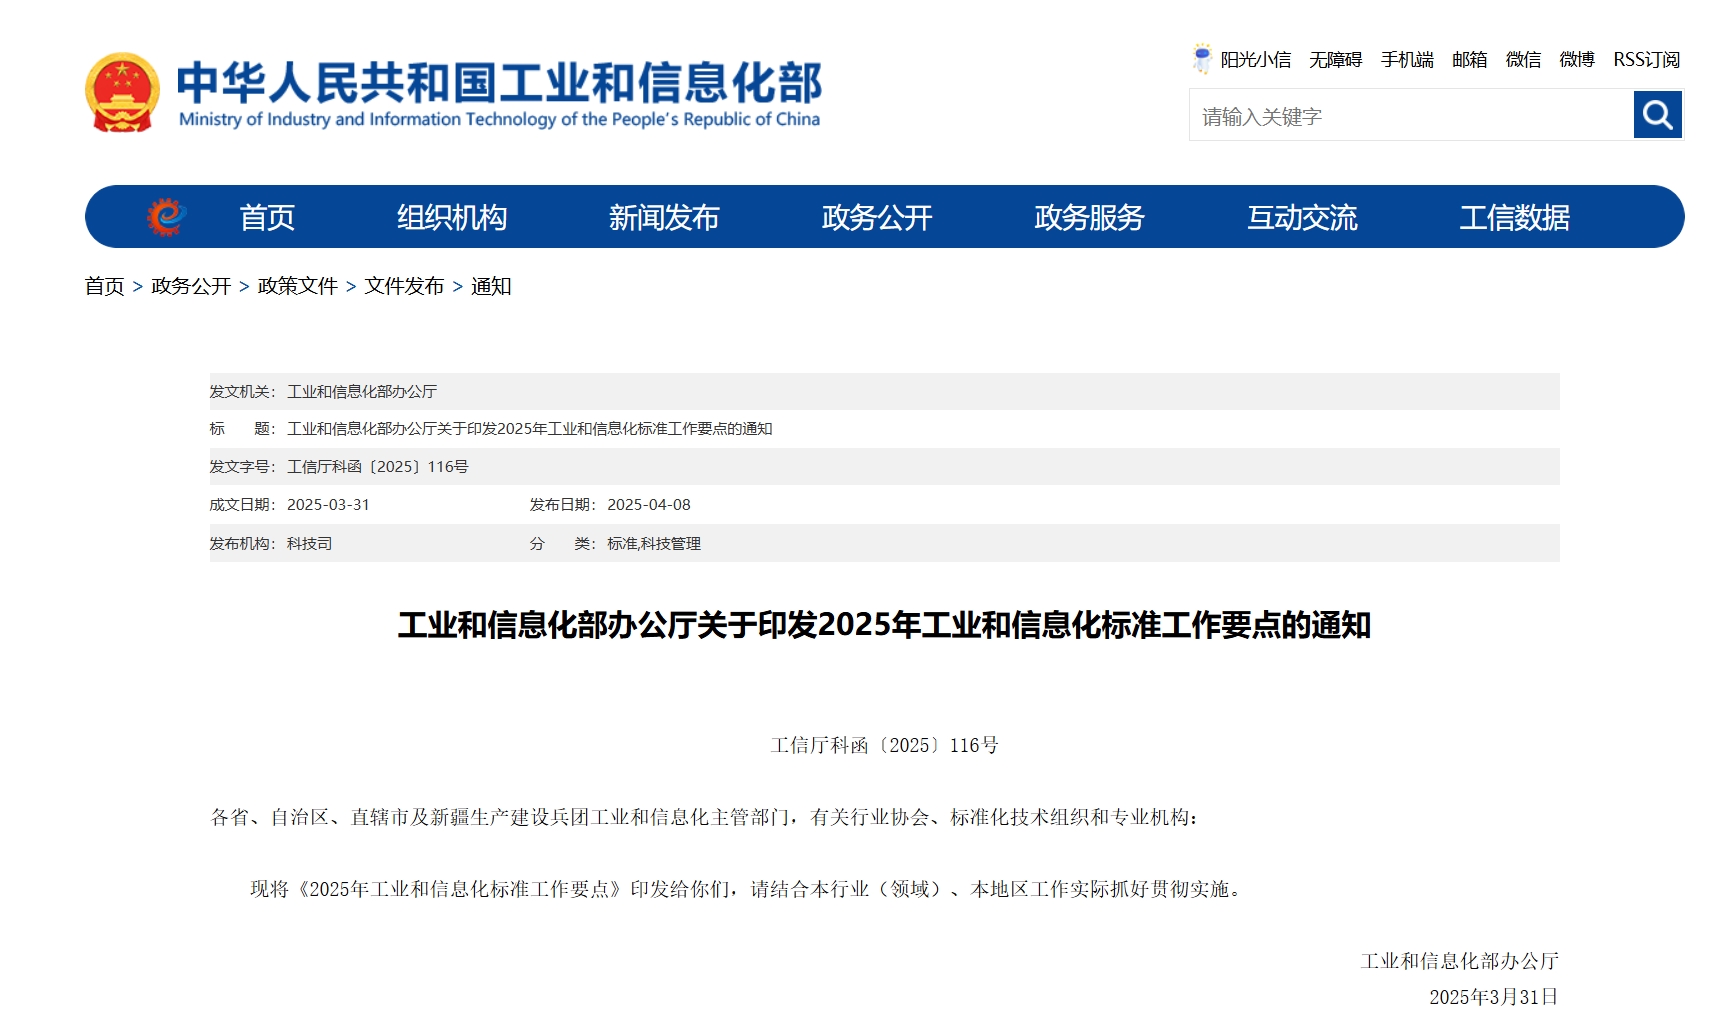
Task: Click the magnifying glass search icon
Action: coord(1657,115)
